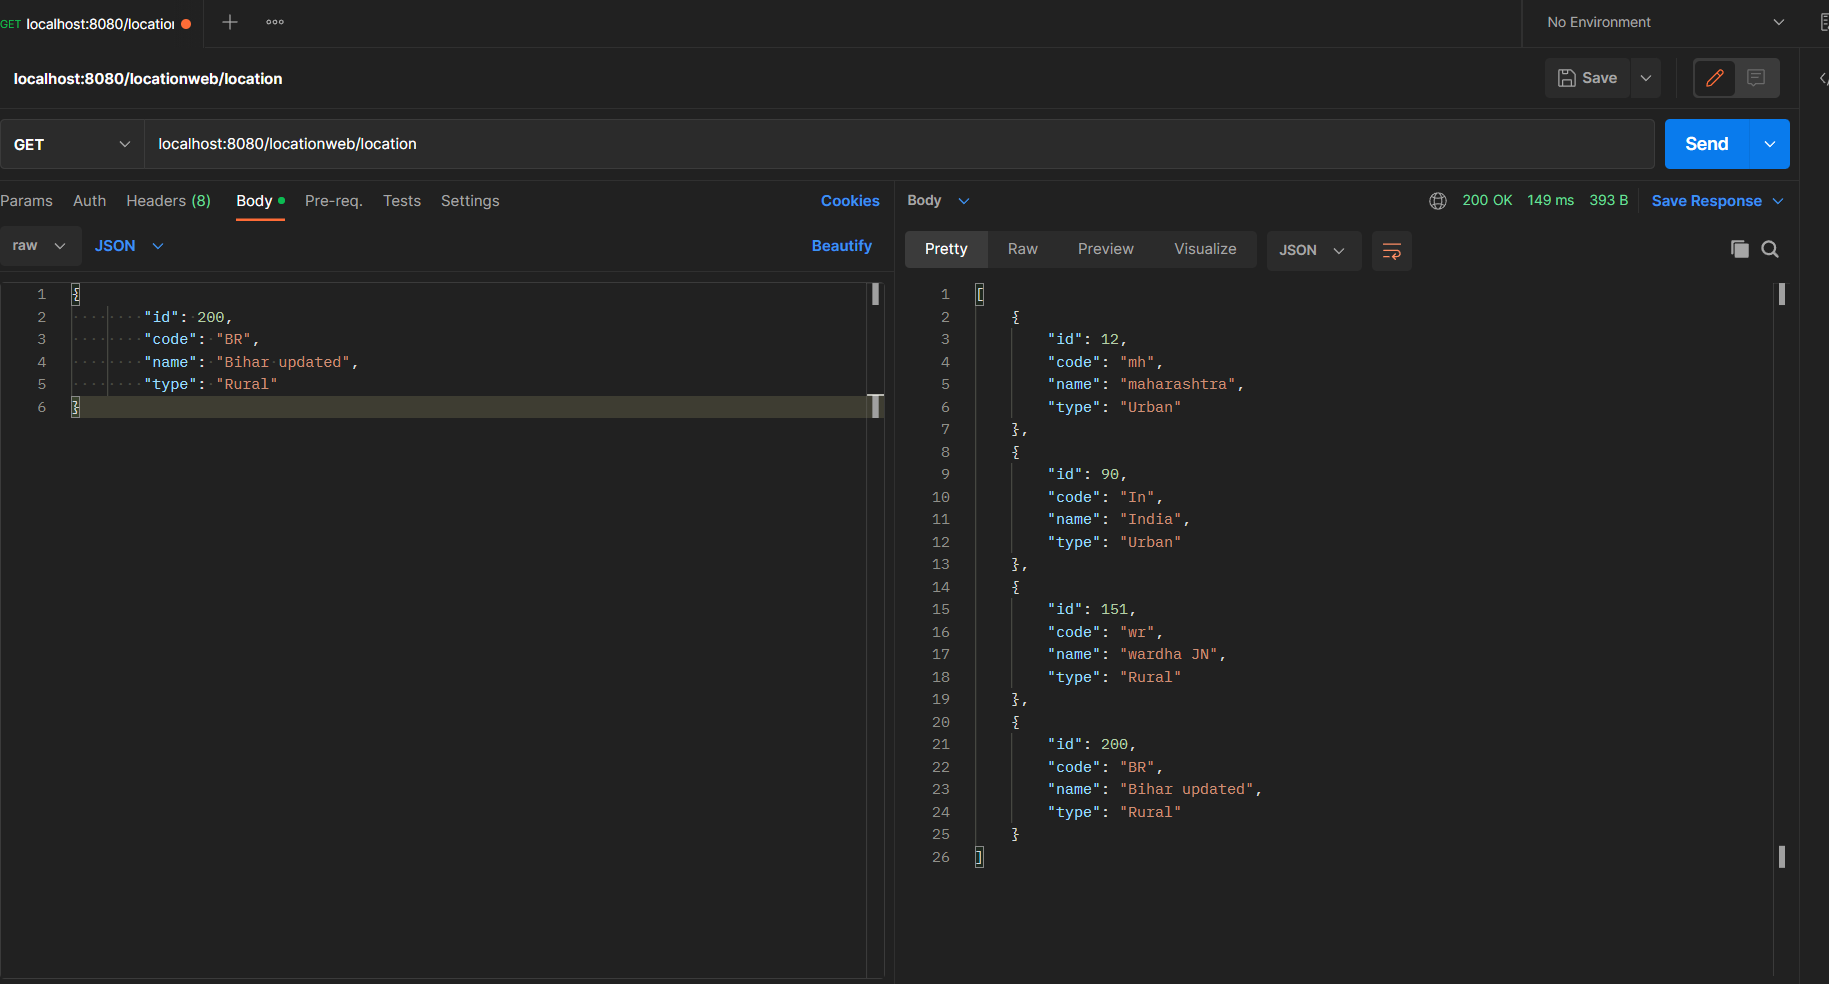This screenshot has height=984, width=1829.
Task: Toggle word wrap icon in response toolbar
Action: pyautogui.click(x=1391, y=250)
